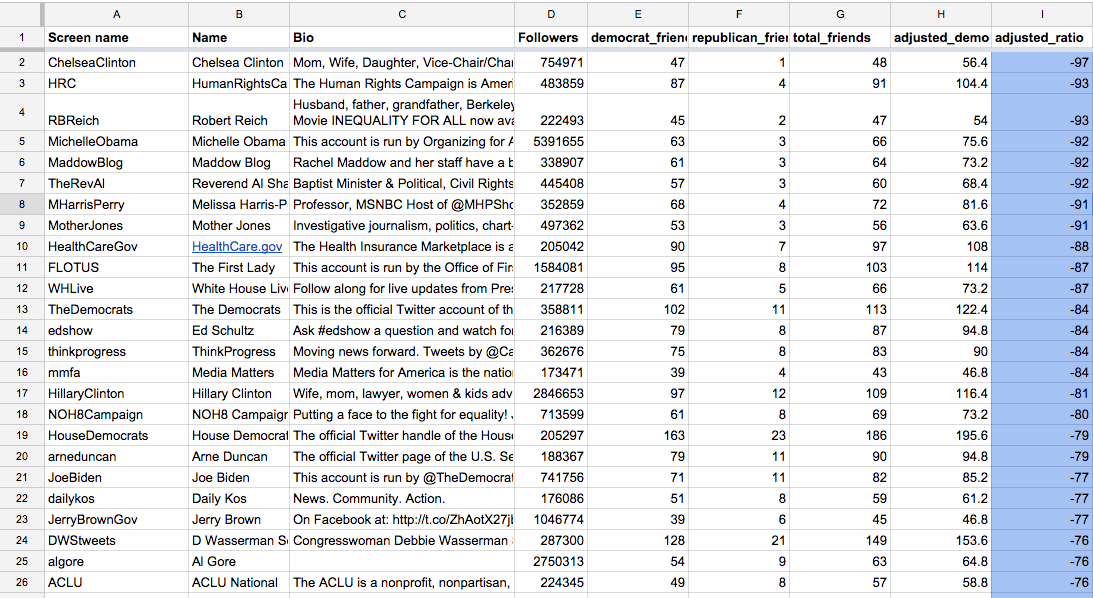Select the ACLU screen name cell
Viewport: 1093px width, 598px height.
[x=116, y=583]
